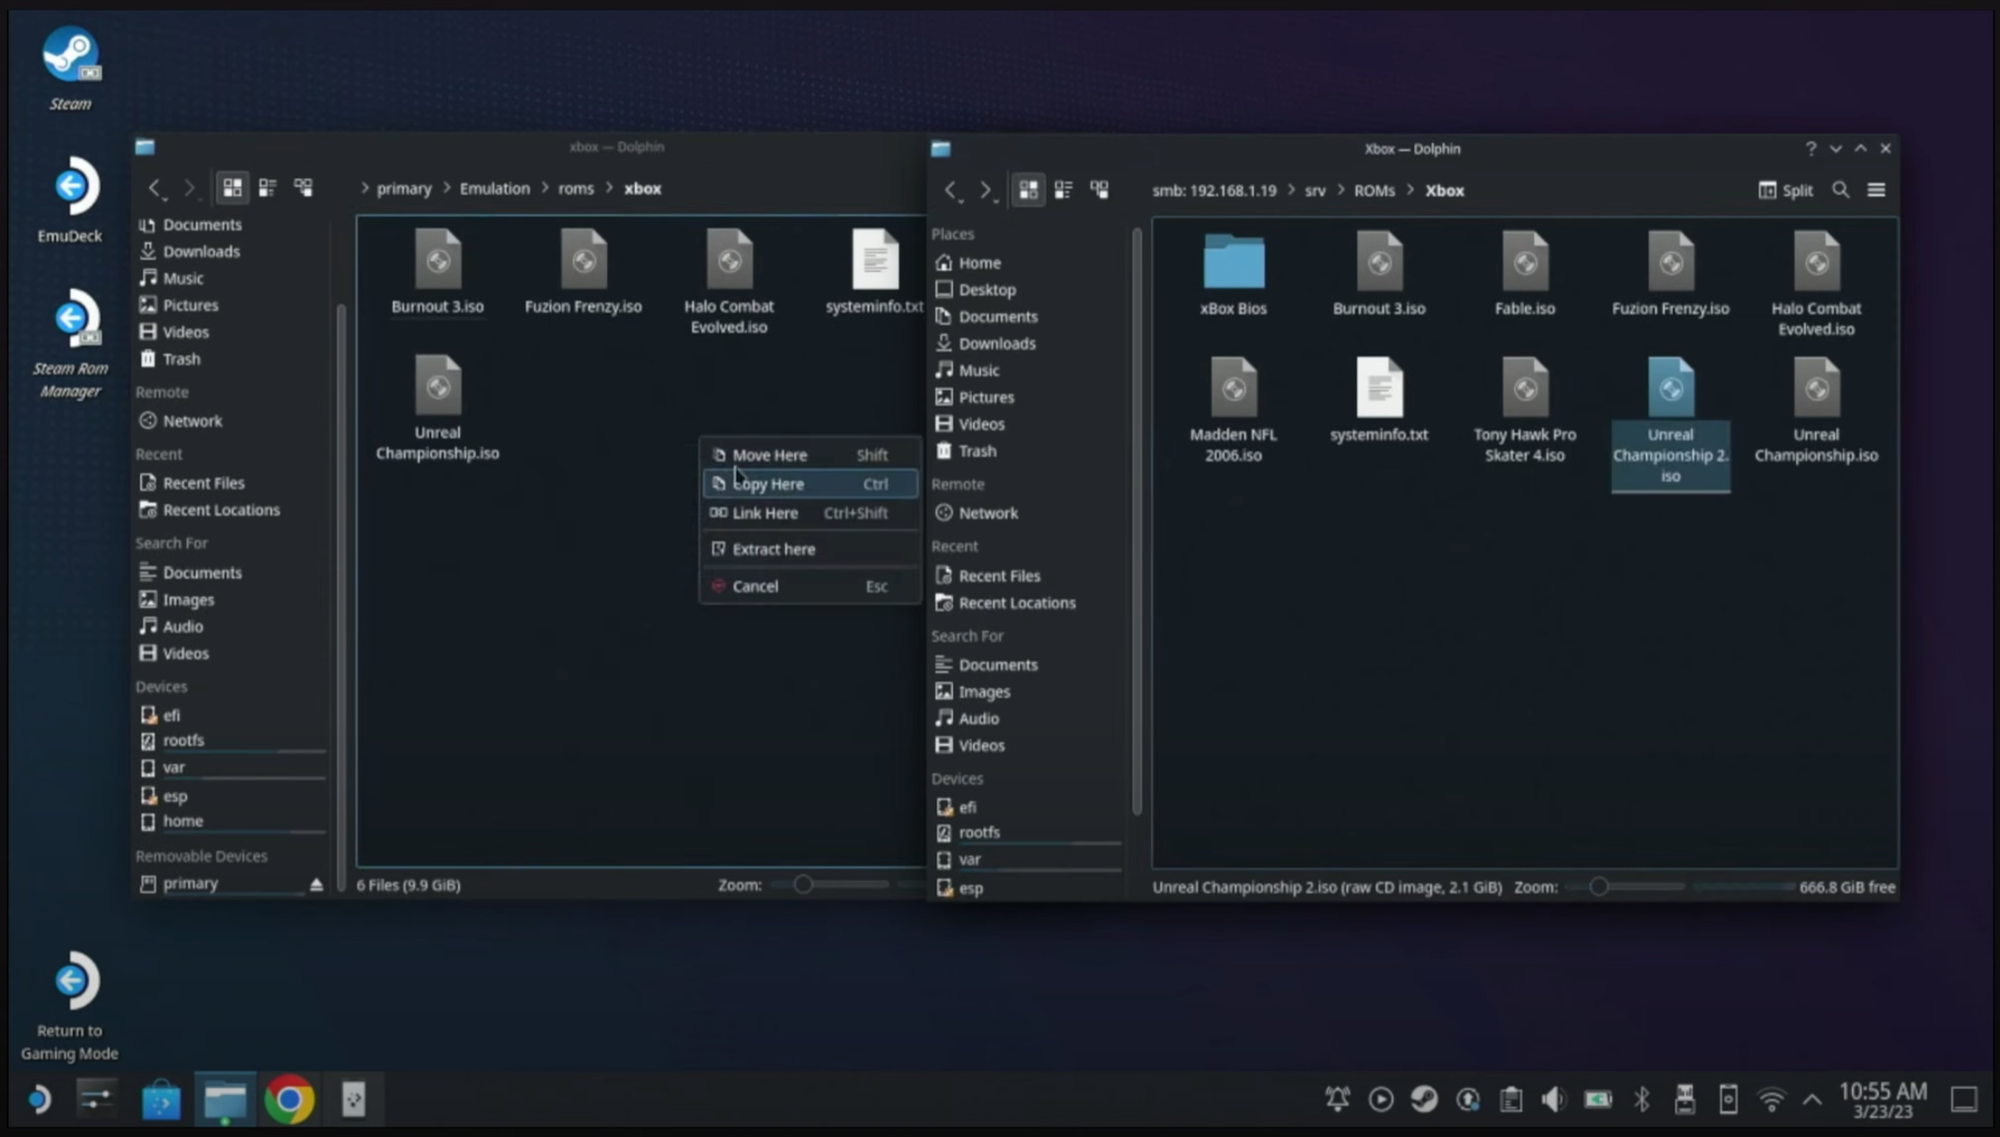The width and height of the screenshot is (2000, 1137).
Task: Choose Link Here from context menu
Action: [810, 513]
